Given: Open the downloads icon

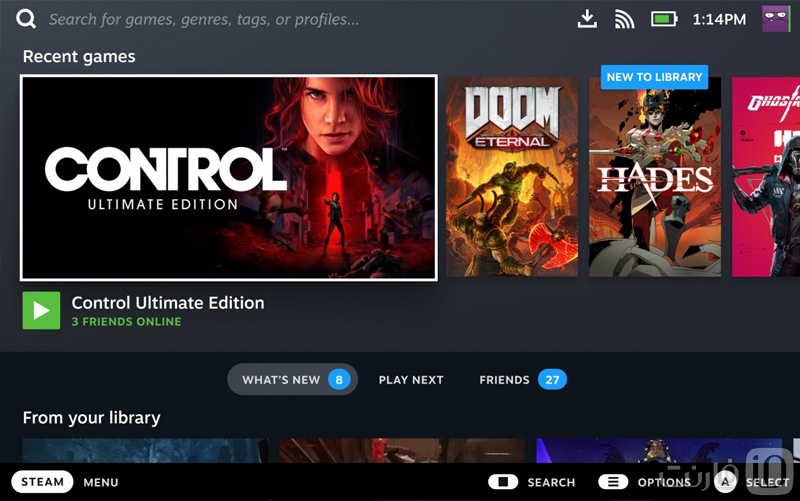Looking at the screenshot, I should coord(587,19).
